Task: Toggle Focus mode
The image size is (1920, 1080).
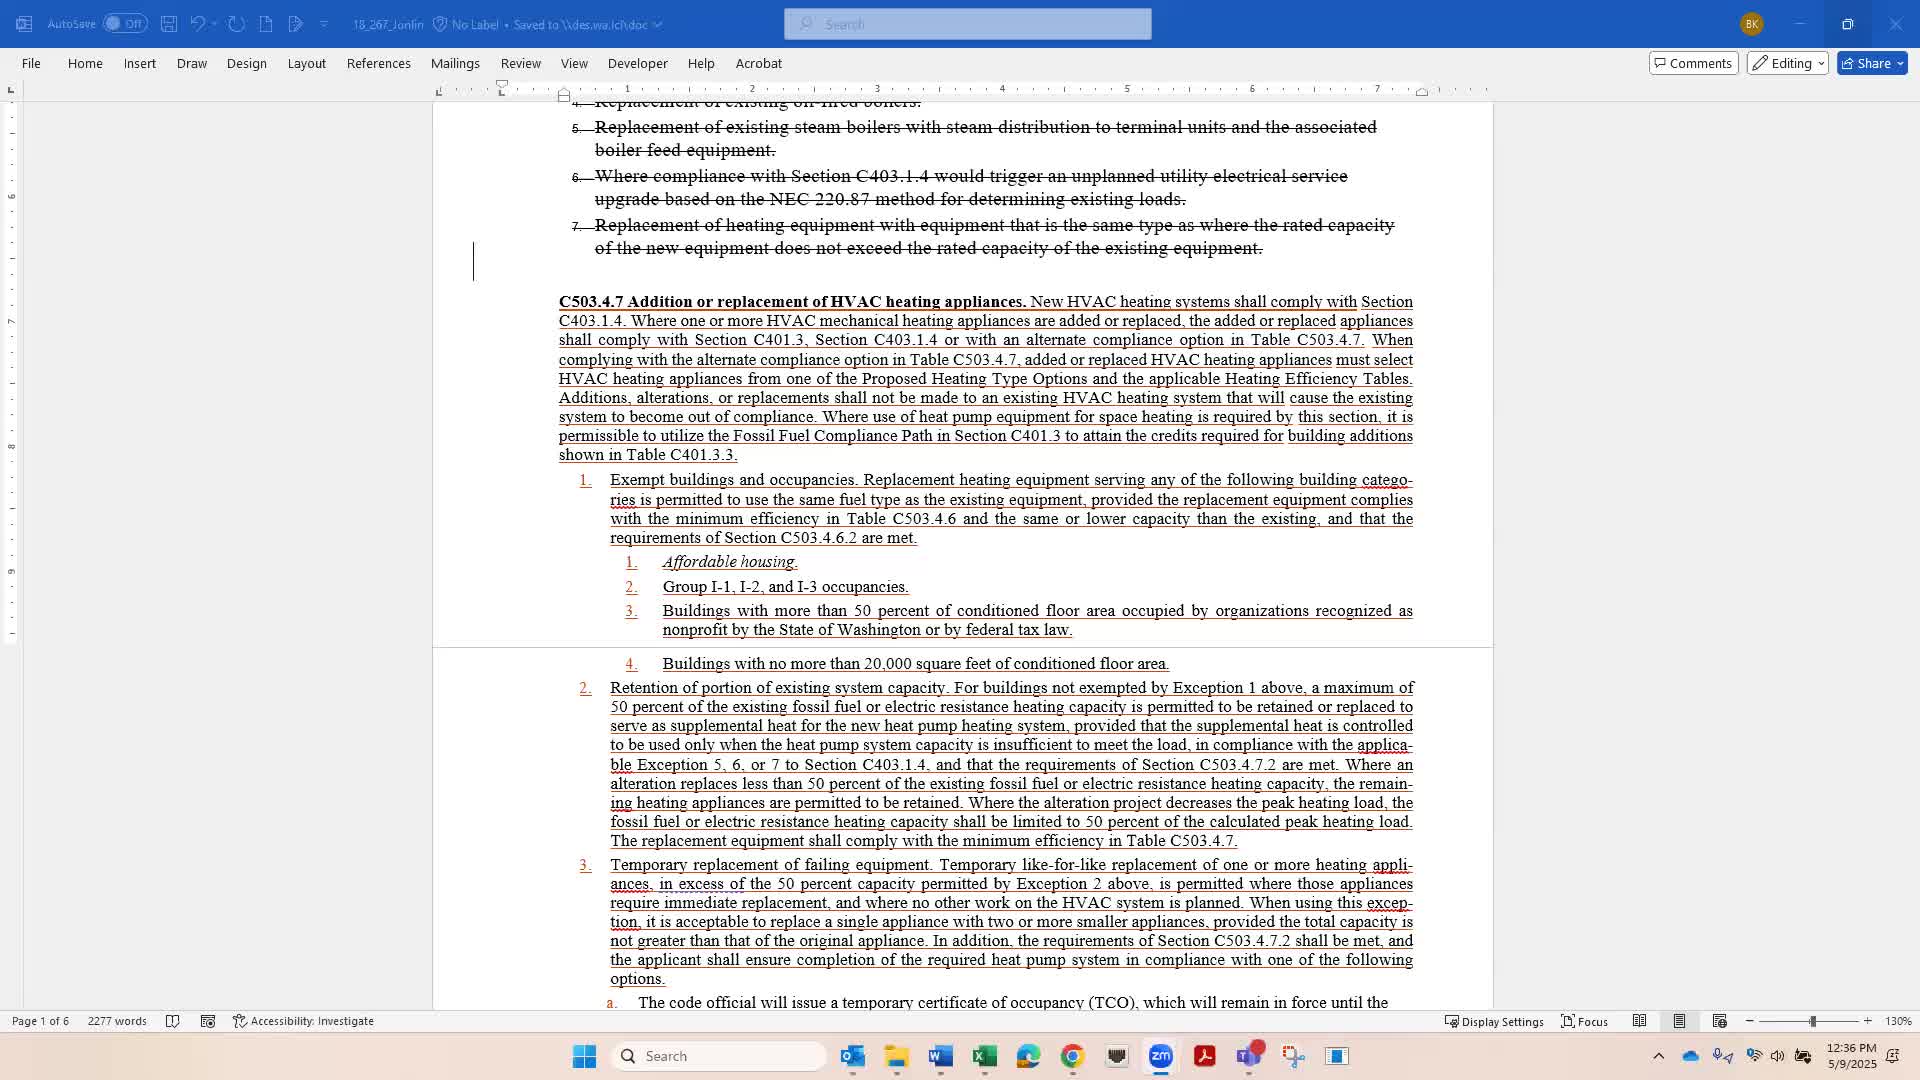Action: [x=1585, y=1021]
